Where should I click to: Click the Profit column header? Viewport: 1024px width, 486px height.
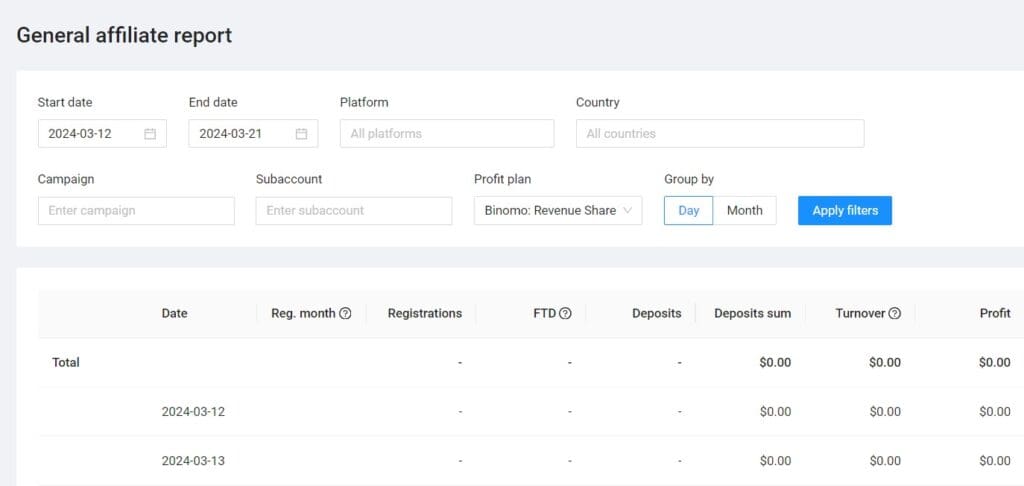[x=995, y=314]
